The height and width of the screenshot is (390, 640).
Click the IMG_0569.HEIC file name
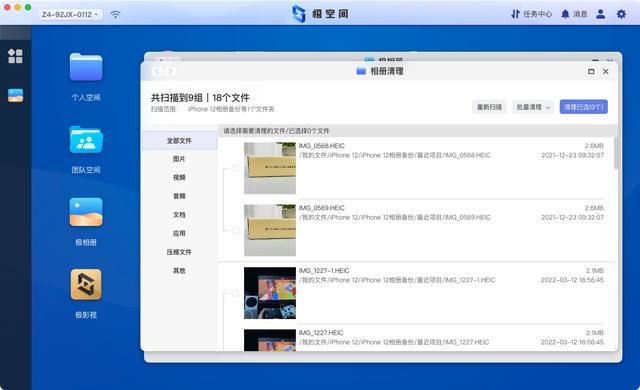(x=322, y=208)
